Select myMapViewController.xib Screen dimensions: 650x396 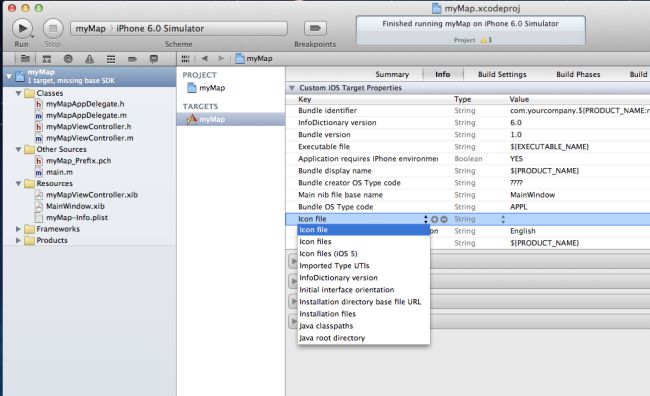tap(92, 194)
